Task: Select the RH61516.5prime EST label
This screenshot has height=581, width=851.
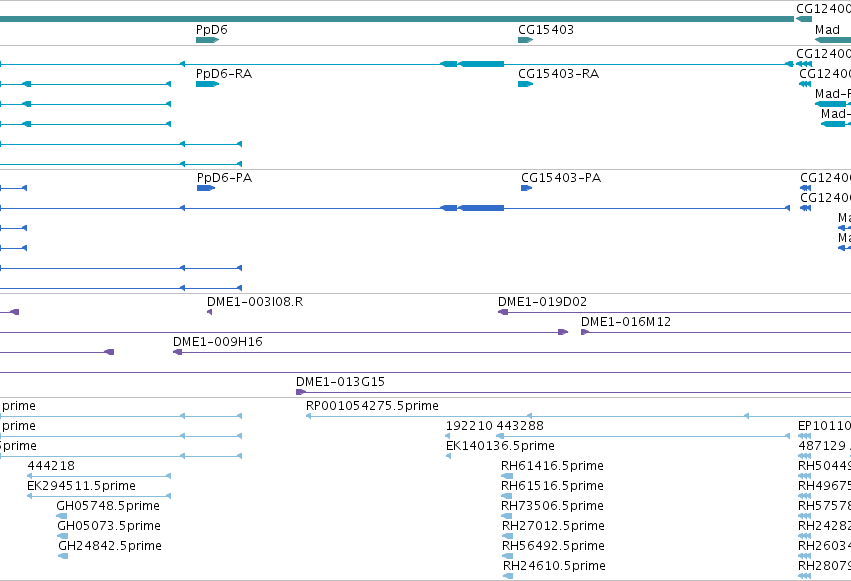Action: (x=552, y=486)
